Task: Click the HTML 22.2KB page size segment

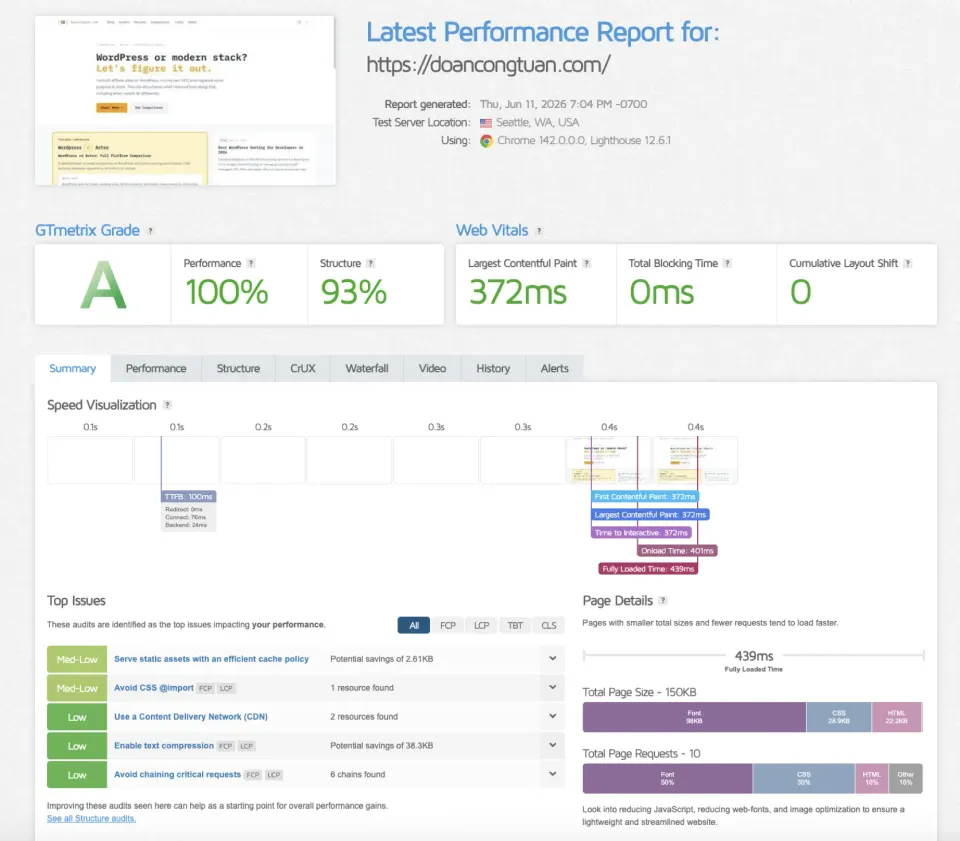Action: coord(896,717)
